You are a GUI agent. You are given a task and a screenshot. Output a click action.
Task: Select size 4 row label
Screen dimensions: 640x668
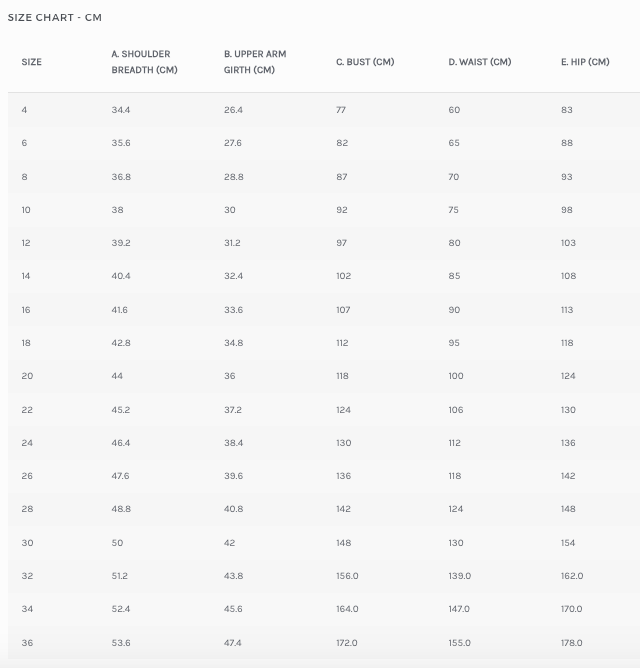[x=24, y=110]
